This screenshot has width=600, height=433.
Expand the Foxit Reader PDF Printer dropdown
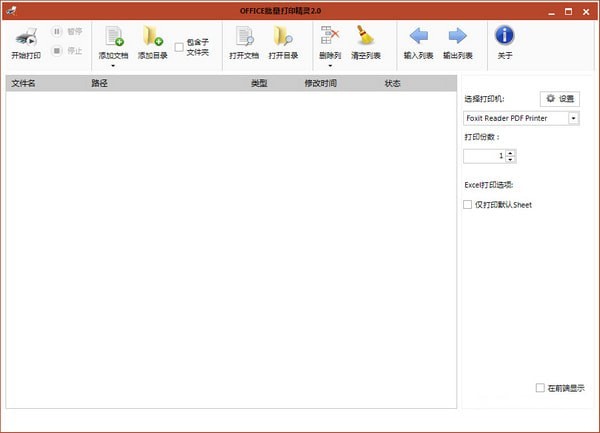[x=574, y=119]
